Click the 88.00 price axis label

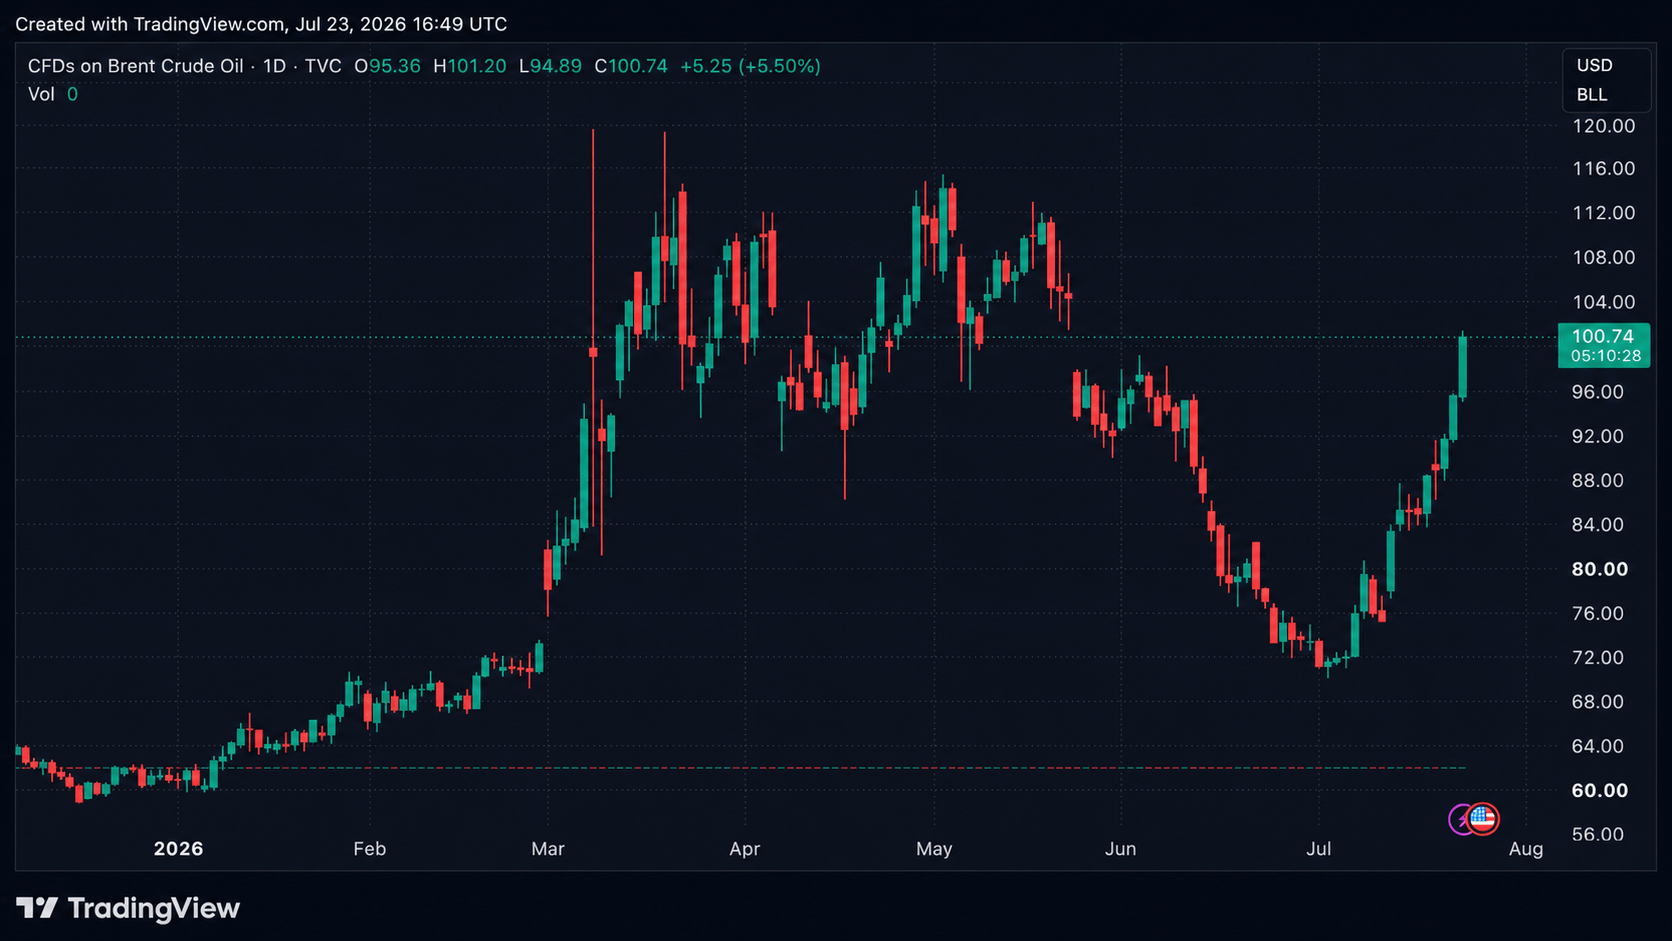tap(1598, 481)
